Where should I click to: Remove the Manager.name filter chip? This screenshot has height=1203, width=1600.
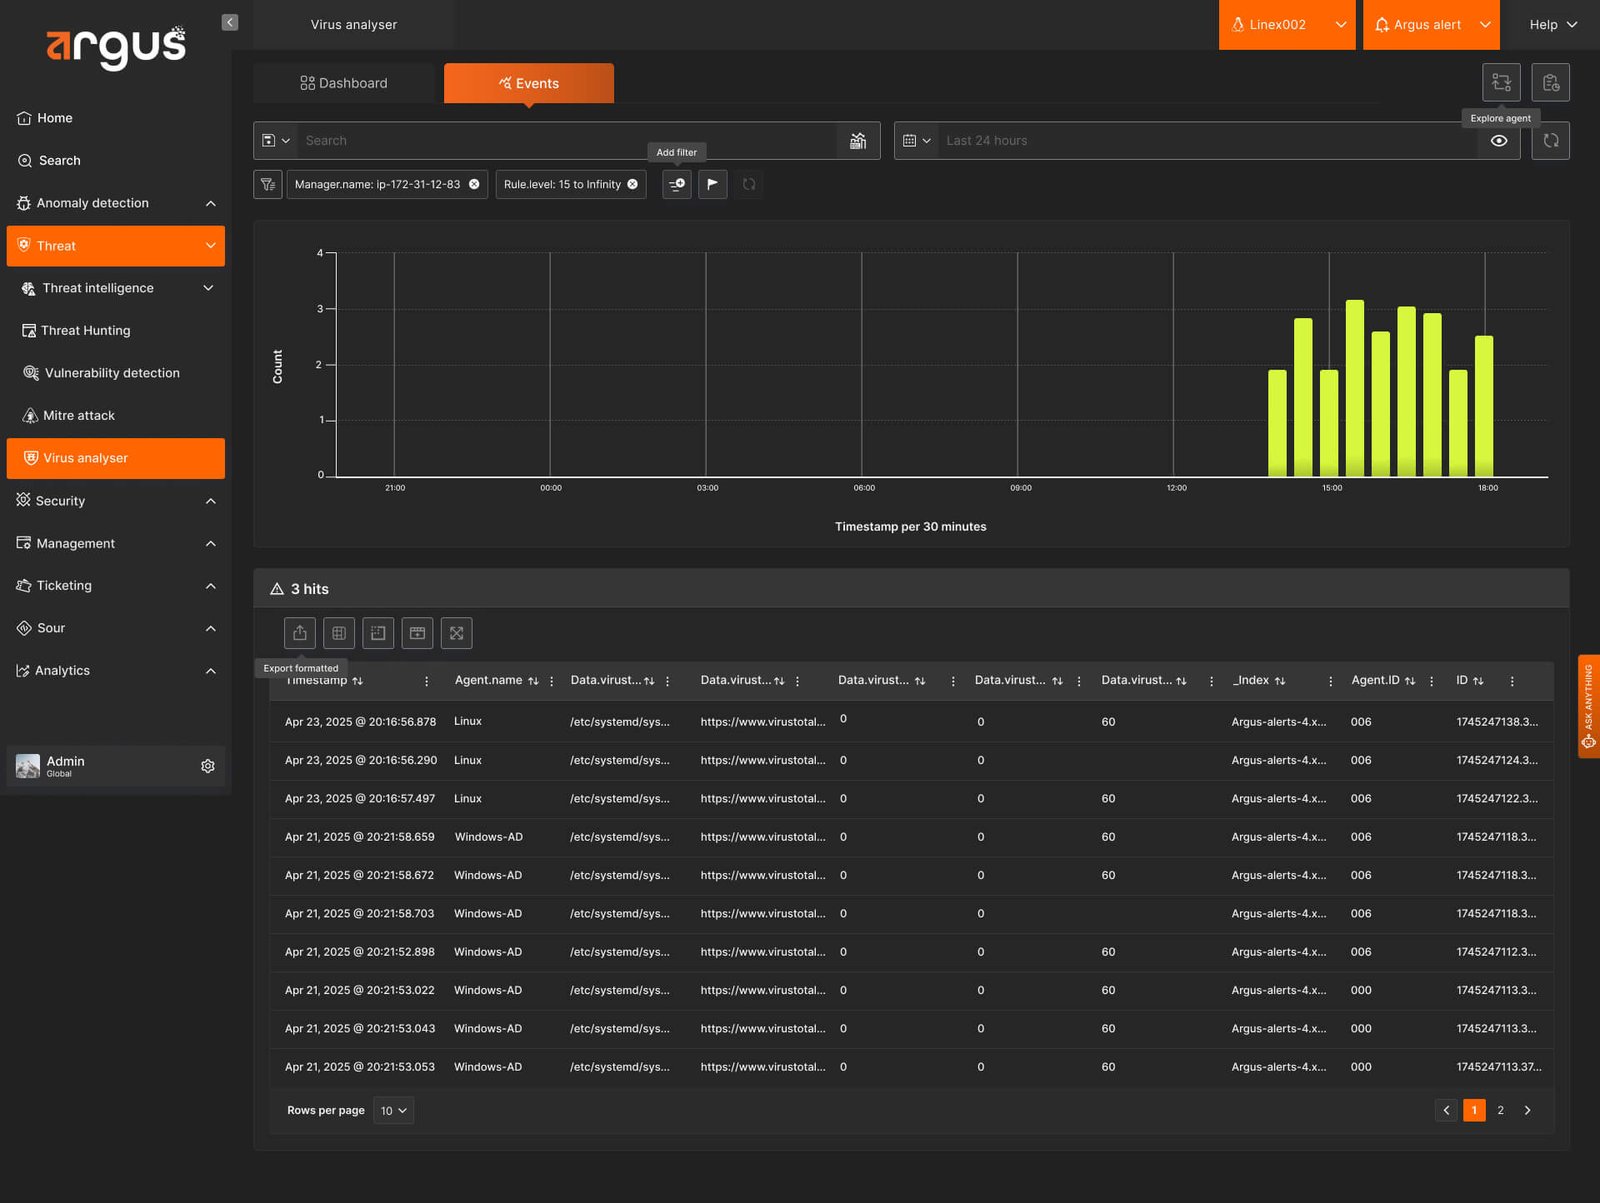475,184
